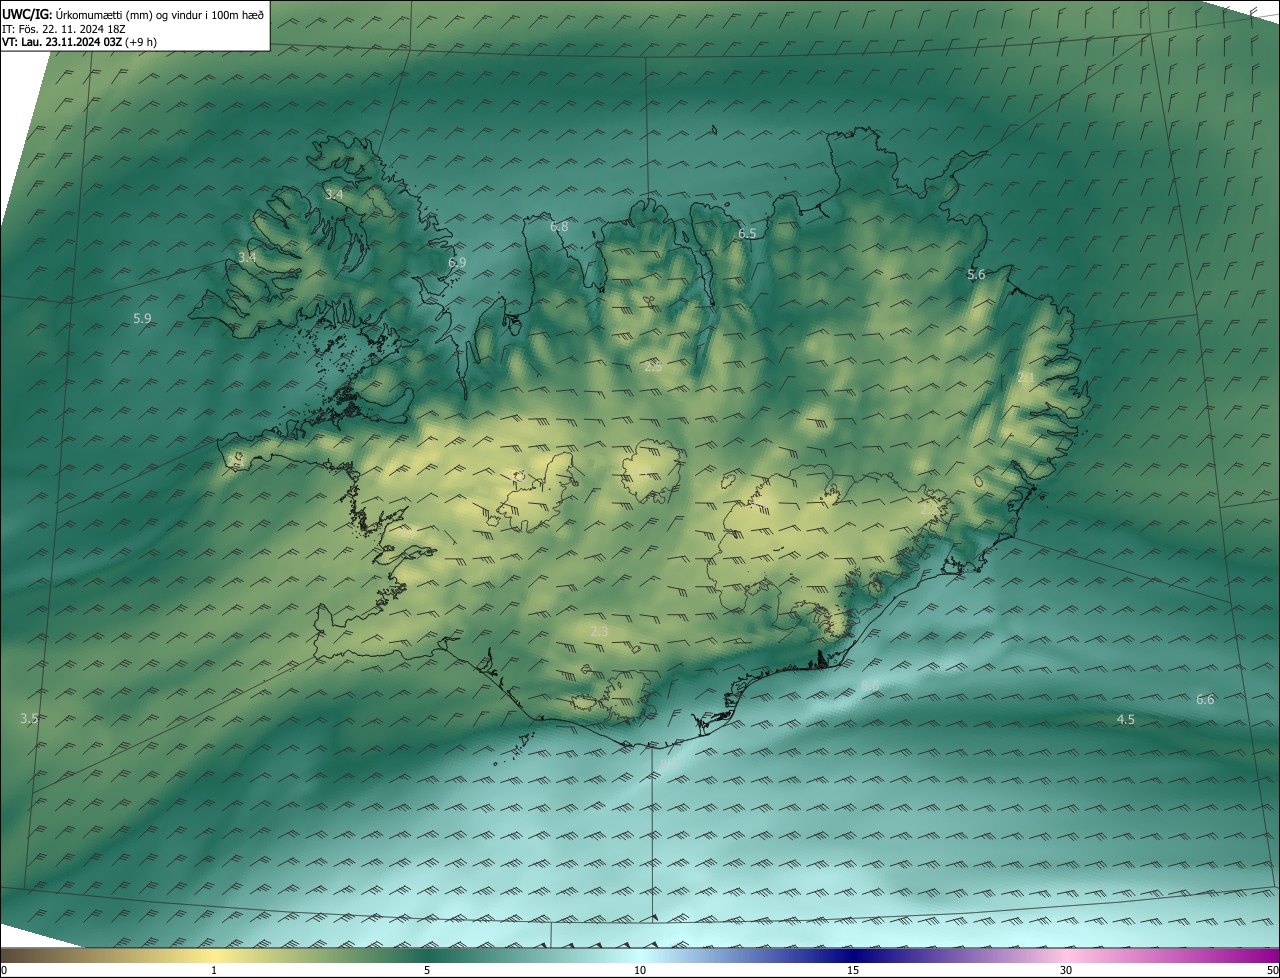Click the '50' tick label on the color scale

1272,970
